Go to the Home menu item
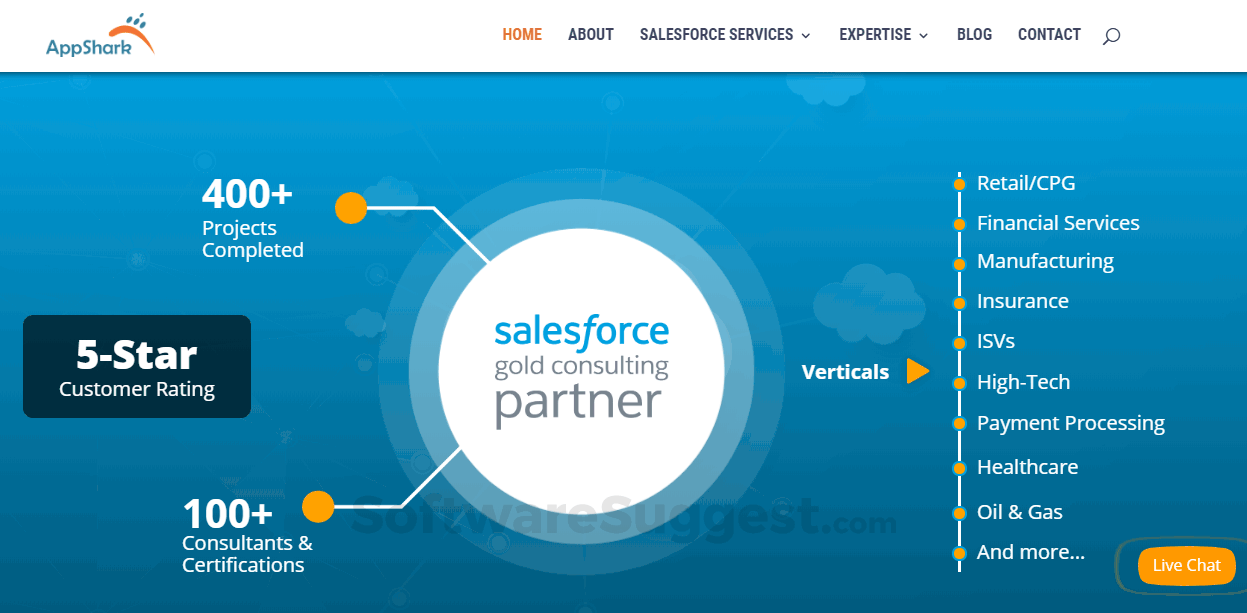This screenshot has width=1247, height=613. [x=522, y=34]
